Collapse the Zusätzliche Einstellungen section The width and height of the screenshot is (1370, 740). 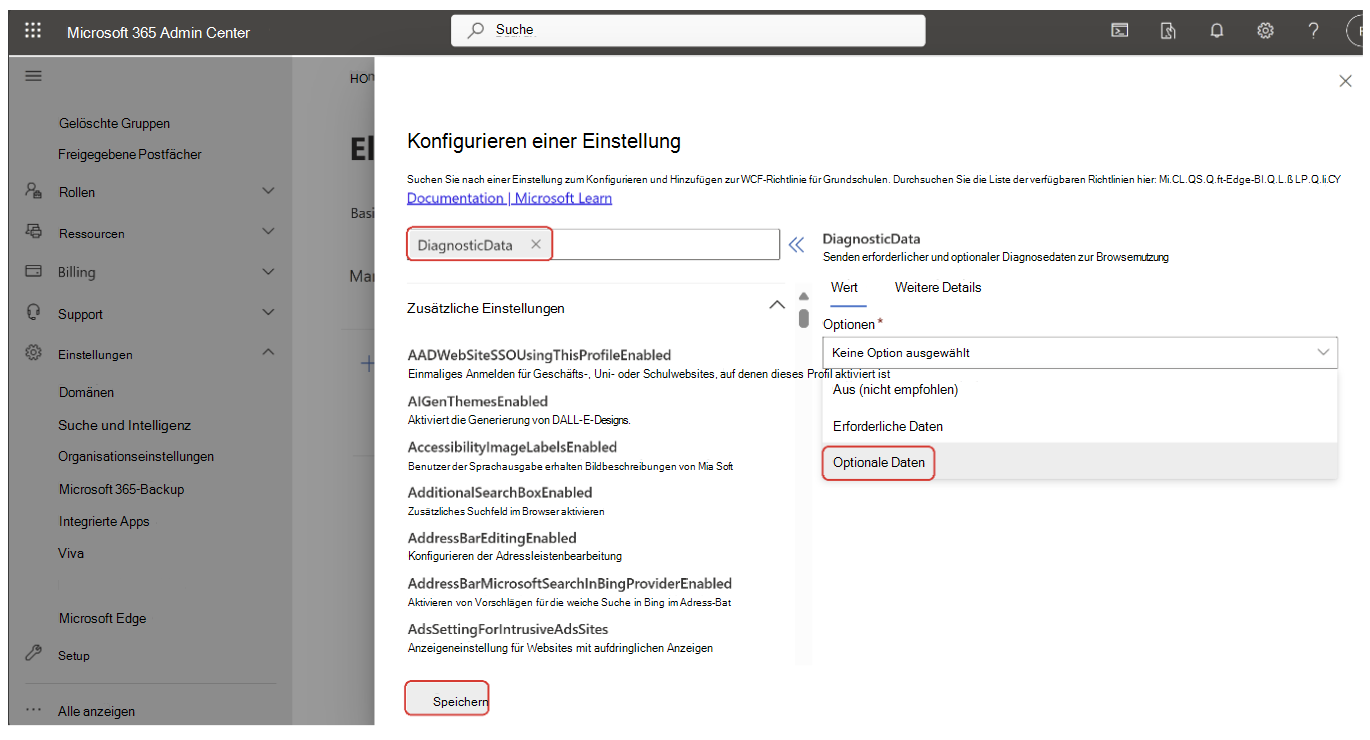click(x=777, y=305)
